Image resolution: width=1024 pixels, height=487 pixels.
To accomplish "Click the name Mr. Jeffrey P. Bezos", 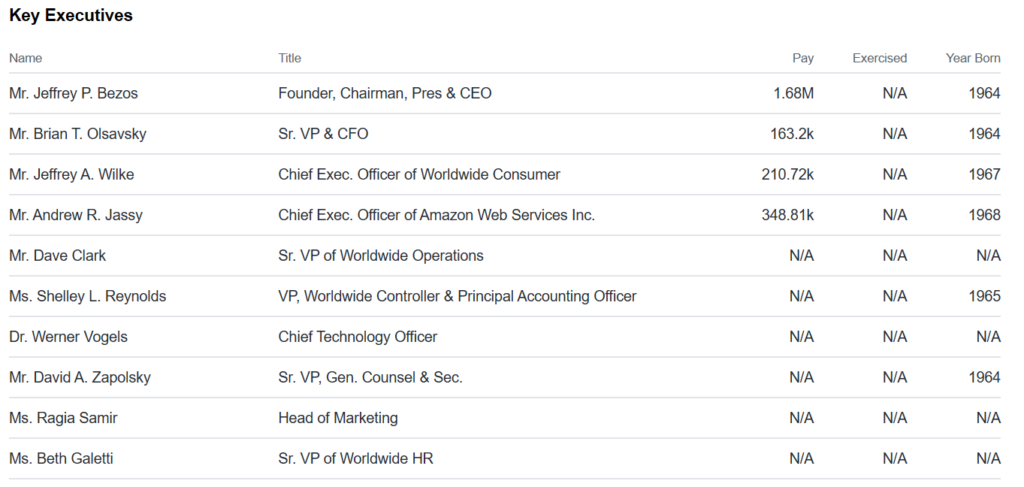I will pos(73,93).
